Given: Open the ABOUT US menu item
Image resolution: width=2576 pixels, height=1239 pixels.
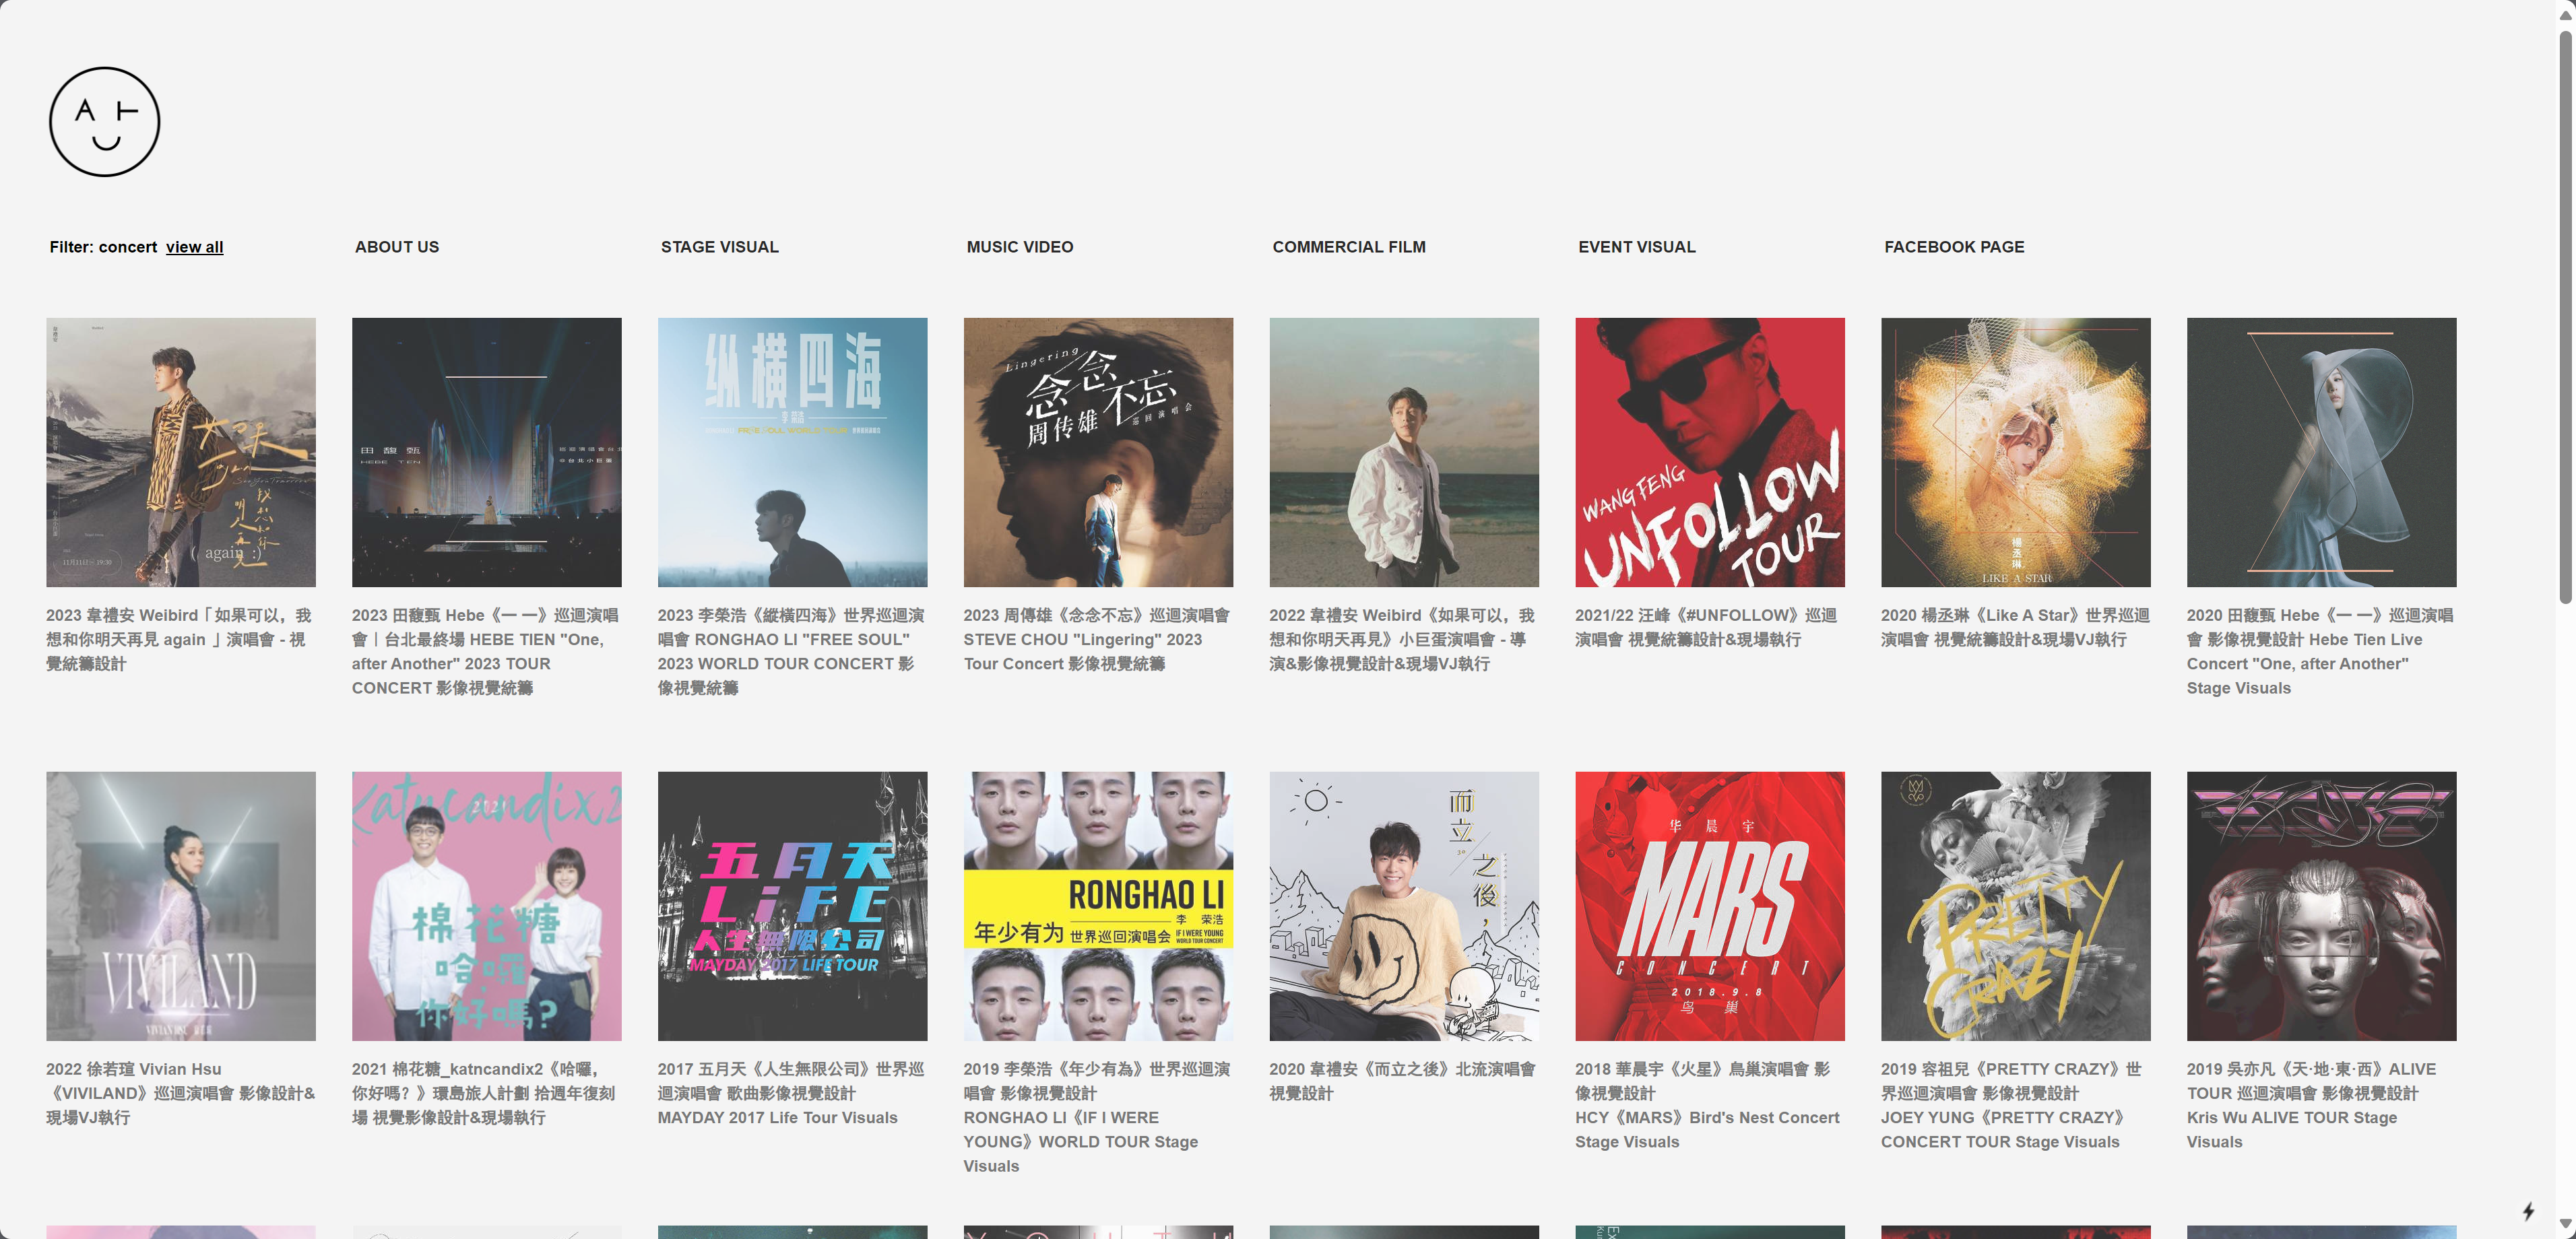Looking at the screenshot, I should coord(396,247).
